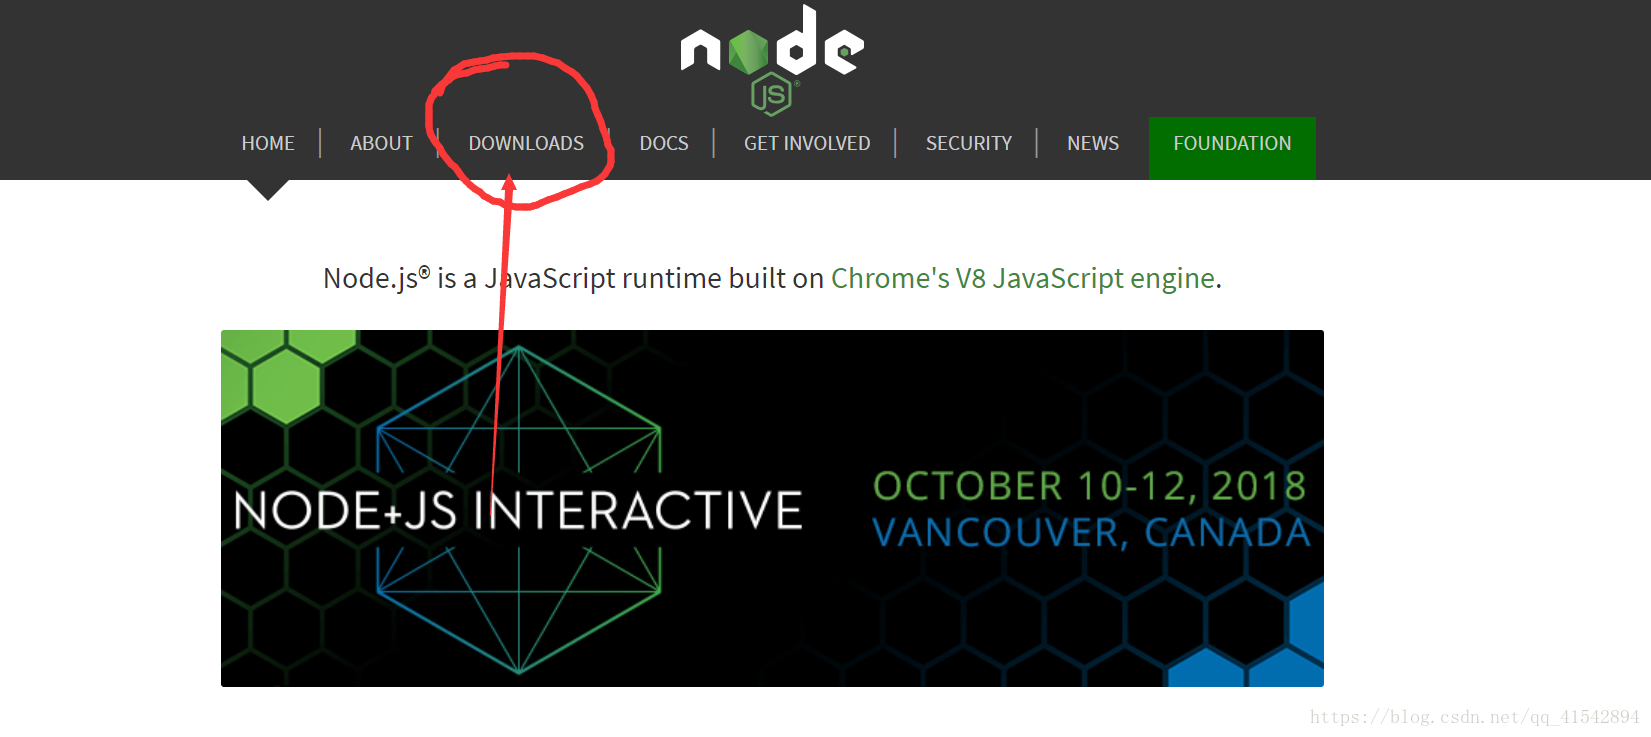This screenshot has width=1651, height=737.
Task: Open the HOME menu item
Action: click(268, 143)
